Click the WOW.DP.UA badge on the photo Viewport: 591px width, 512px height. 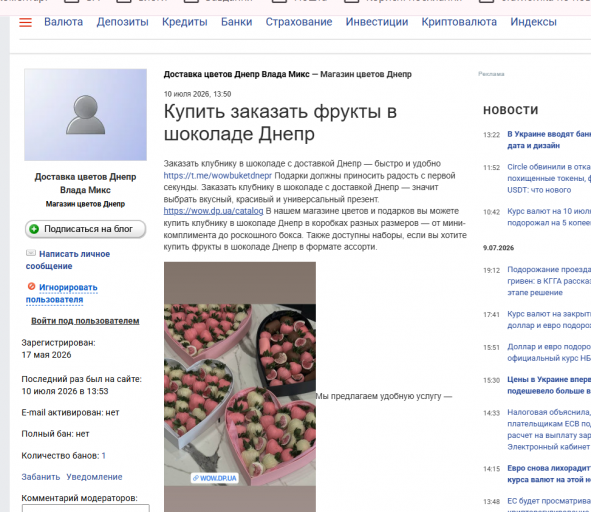coord(214,478)
